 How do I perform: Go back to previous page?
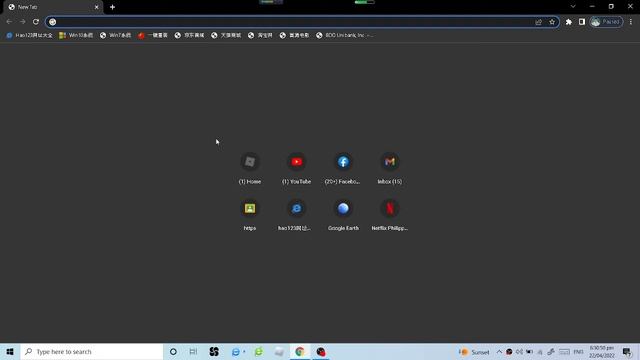click(9, 22)
